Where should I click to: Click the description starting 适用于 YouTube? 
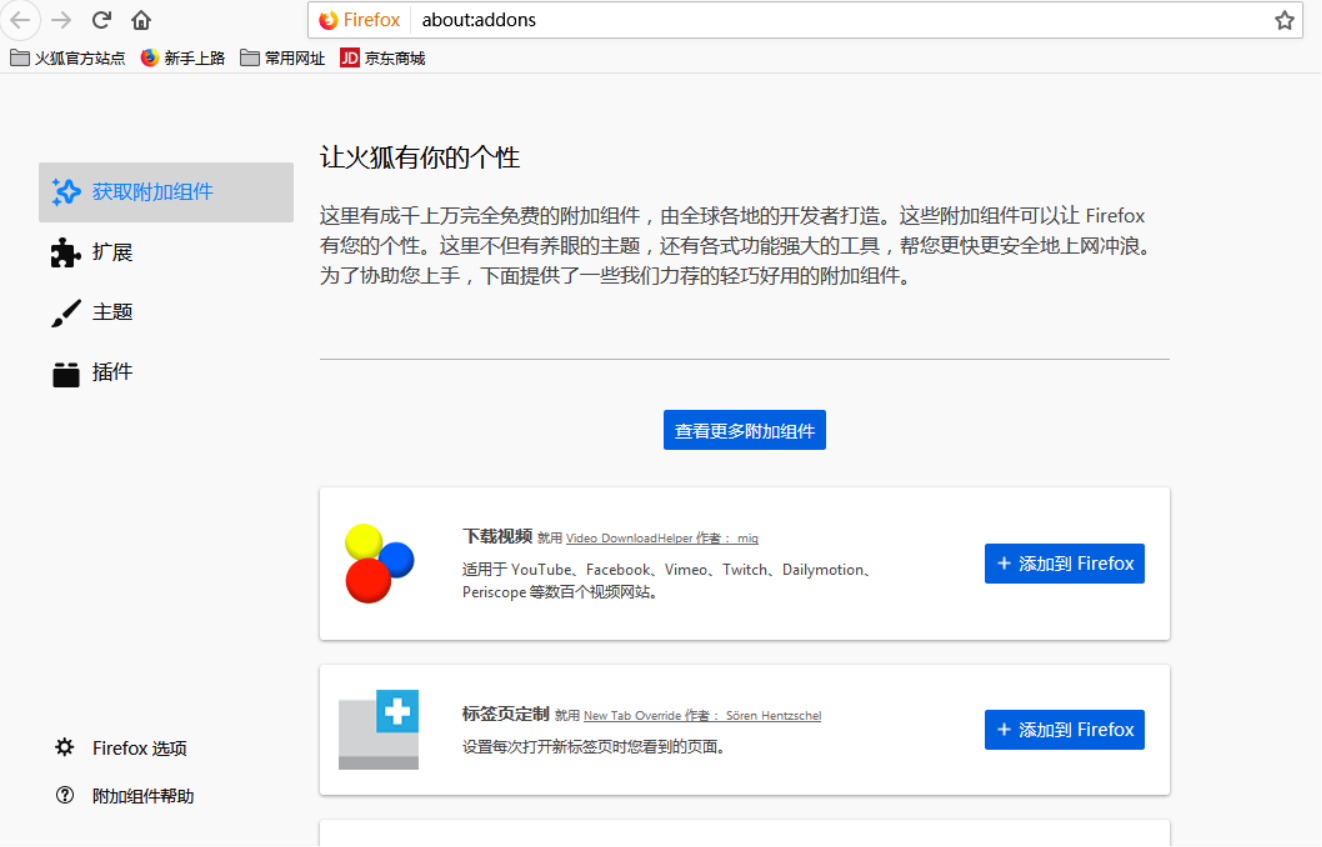(x=669, y=581)
